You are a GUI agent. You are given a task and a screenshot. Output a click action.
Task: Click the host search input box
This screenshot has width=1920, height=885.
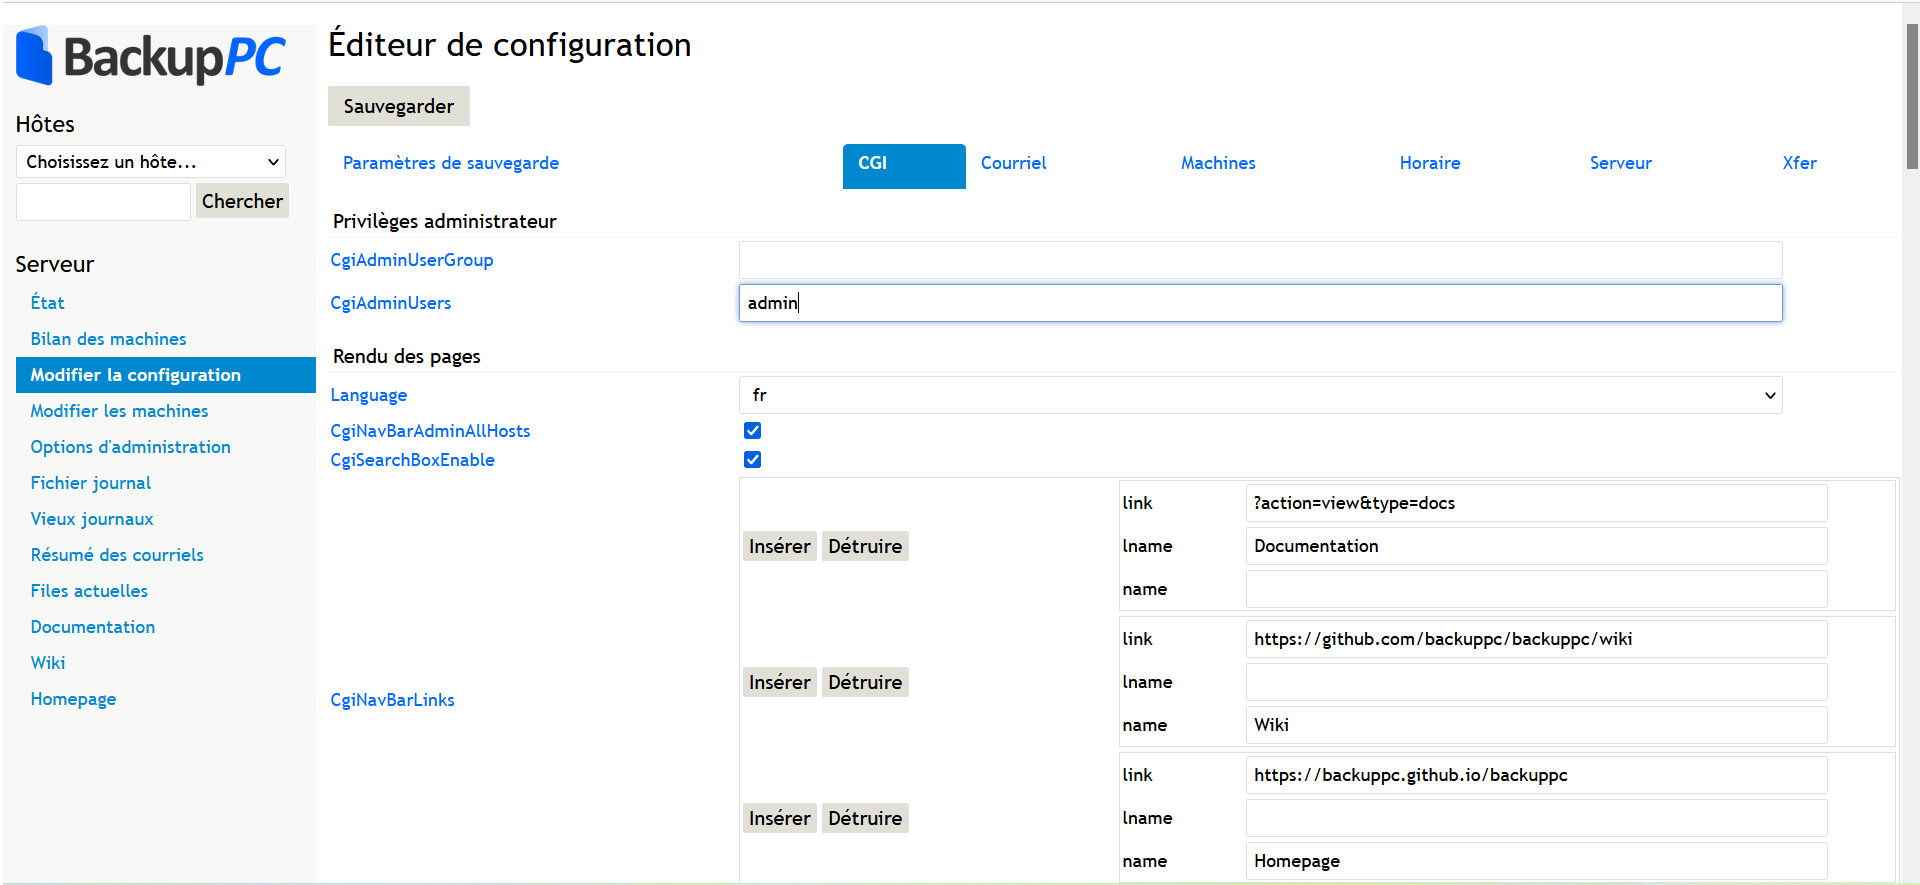tap(103, 202)
